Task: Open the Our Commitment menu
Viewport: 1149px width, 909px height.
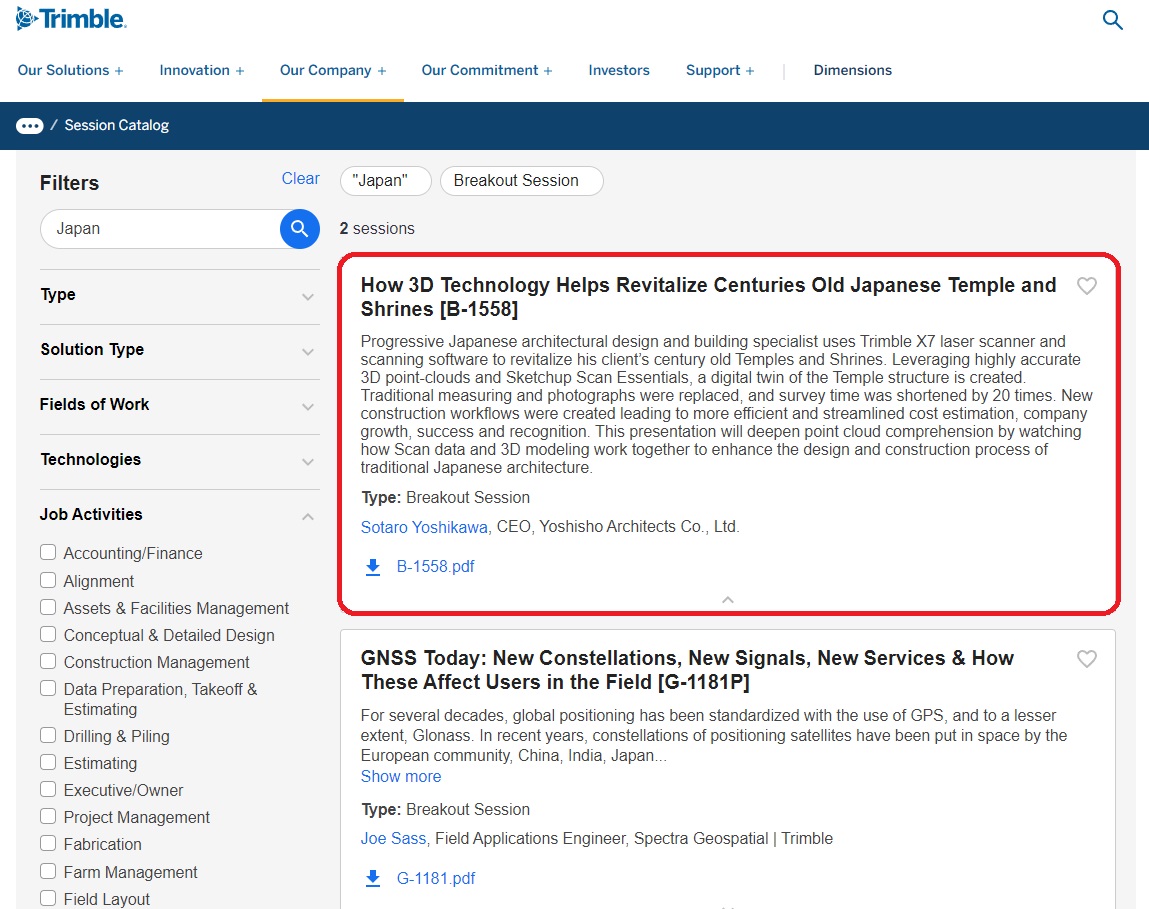Action: (487, 70)
